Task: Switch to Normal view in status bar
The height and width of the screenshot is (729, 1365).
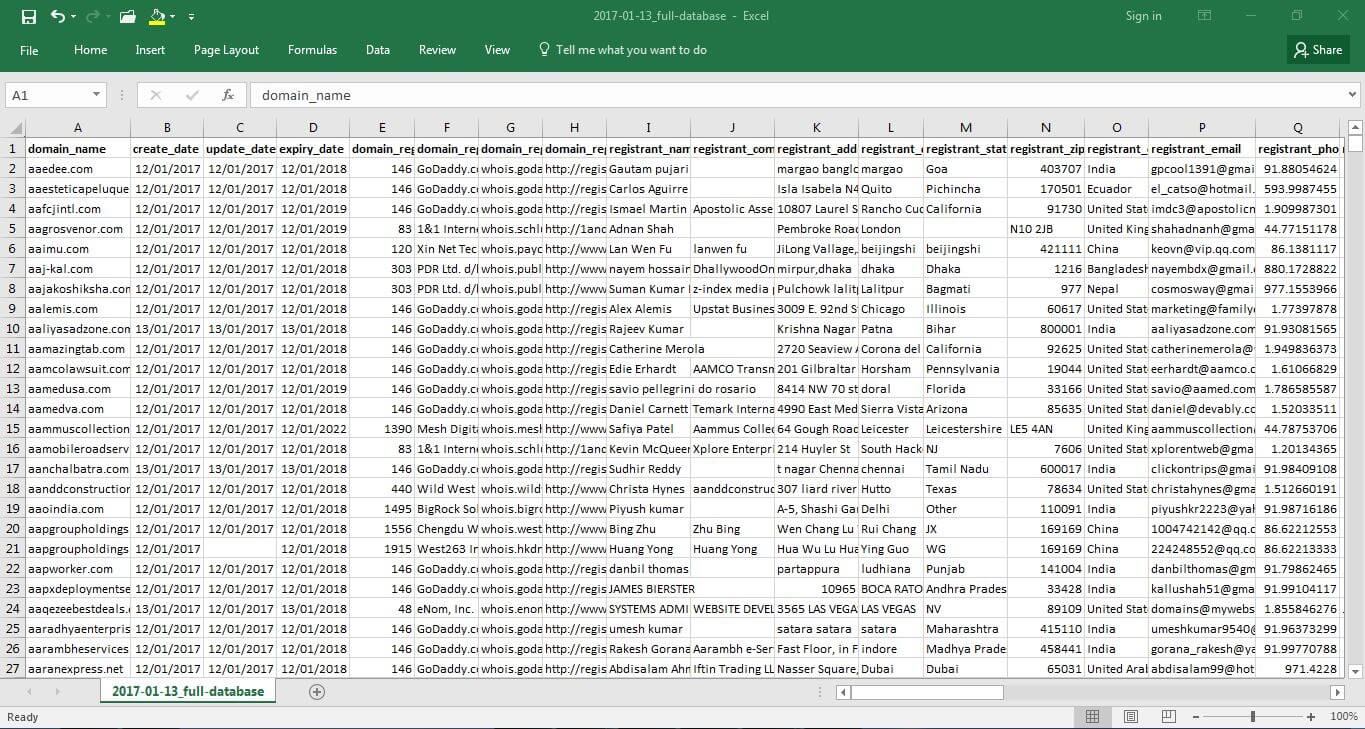Action: pos(1093,717)
